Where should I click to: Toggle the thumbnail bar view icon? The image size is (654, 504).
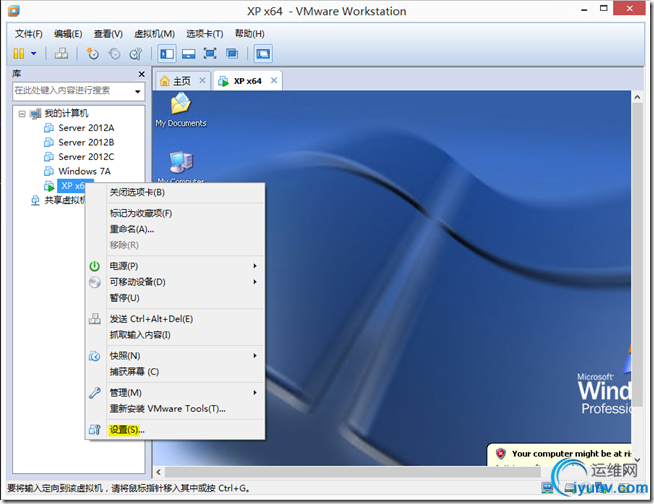[189, 53]
